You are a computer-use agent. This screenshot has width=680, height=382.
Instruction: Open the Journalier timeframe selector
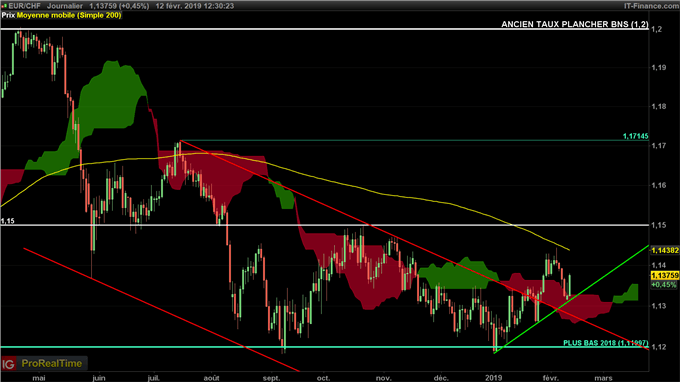65,6
